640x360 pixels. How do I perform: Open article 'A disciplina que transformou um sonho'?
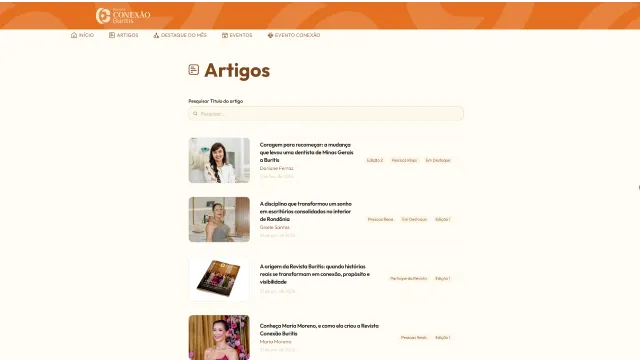[306, 211]
